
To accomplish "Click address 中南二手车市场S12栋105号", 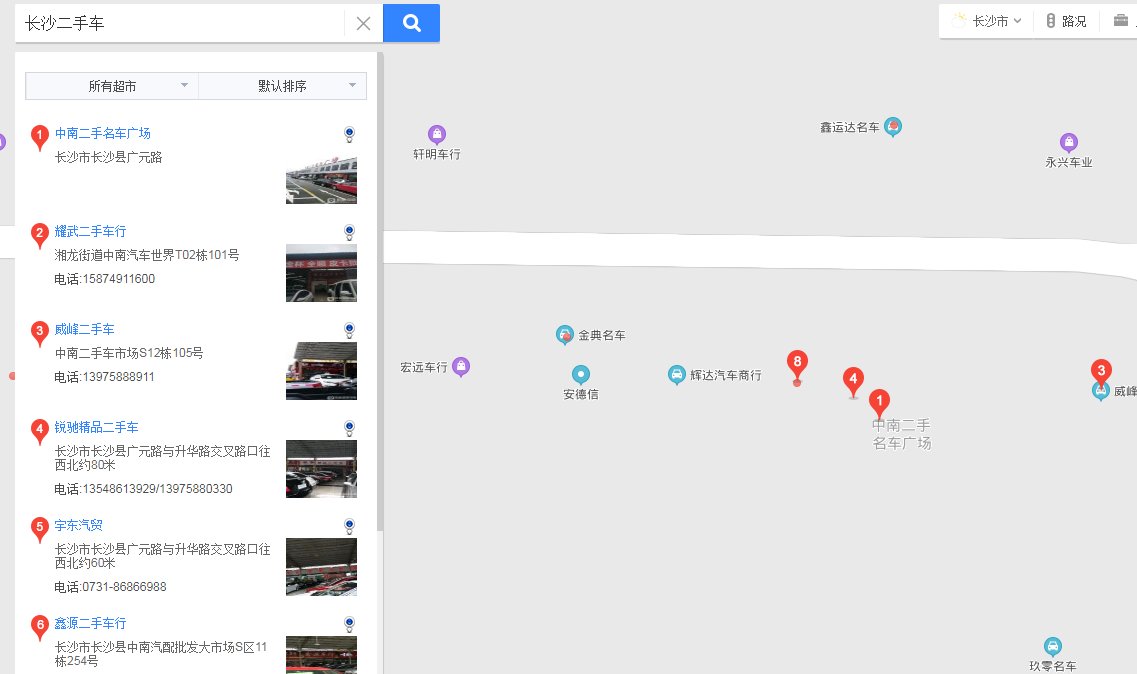I will (x=129, y=353).
